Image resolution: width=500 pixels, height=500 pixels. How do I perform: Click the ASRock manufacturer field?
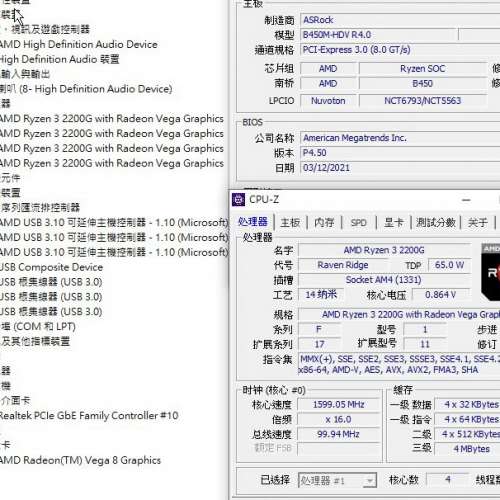click(400, 20)
